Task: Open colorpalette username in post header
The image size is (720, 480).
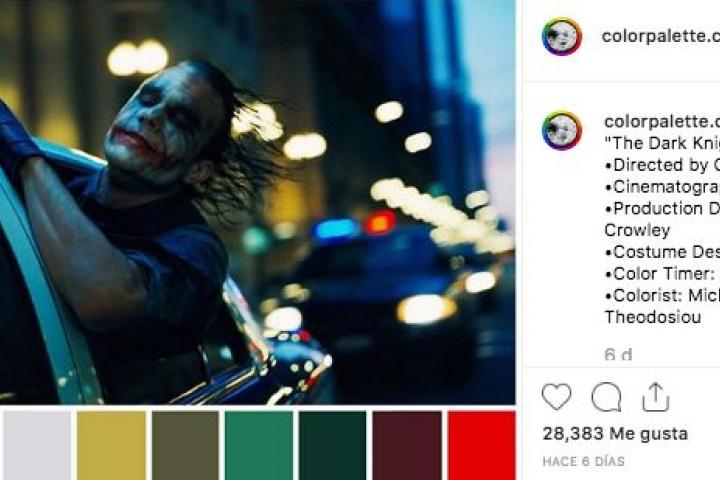Action: pyautogui.click(x=660, y=36)
